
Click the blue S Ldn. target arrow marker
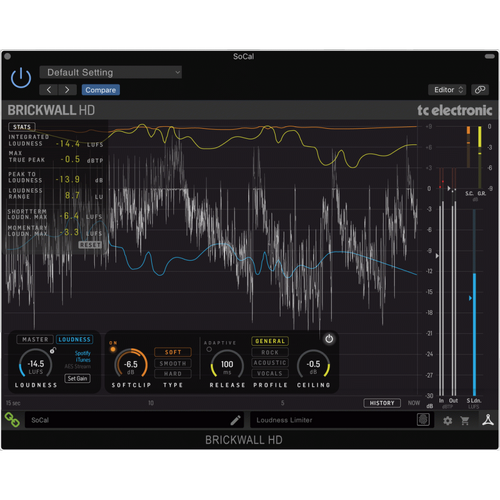click(x=470, y=298)
